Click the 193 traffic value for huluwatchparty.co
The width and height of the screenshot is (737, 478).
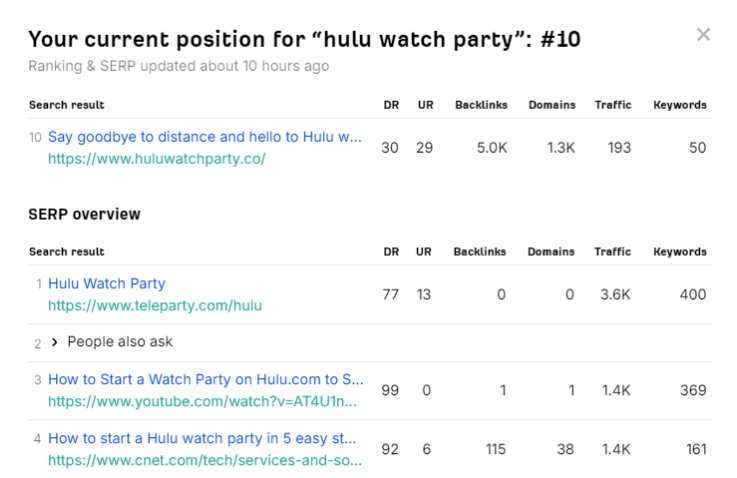(619, 148)
